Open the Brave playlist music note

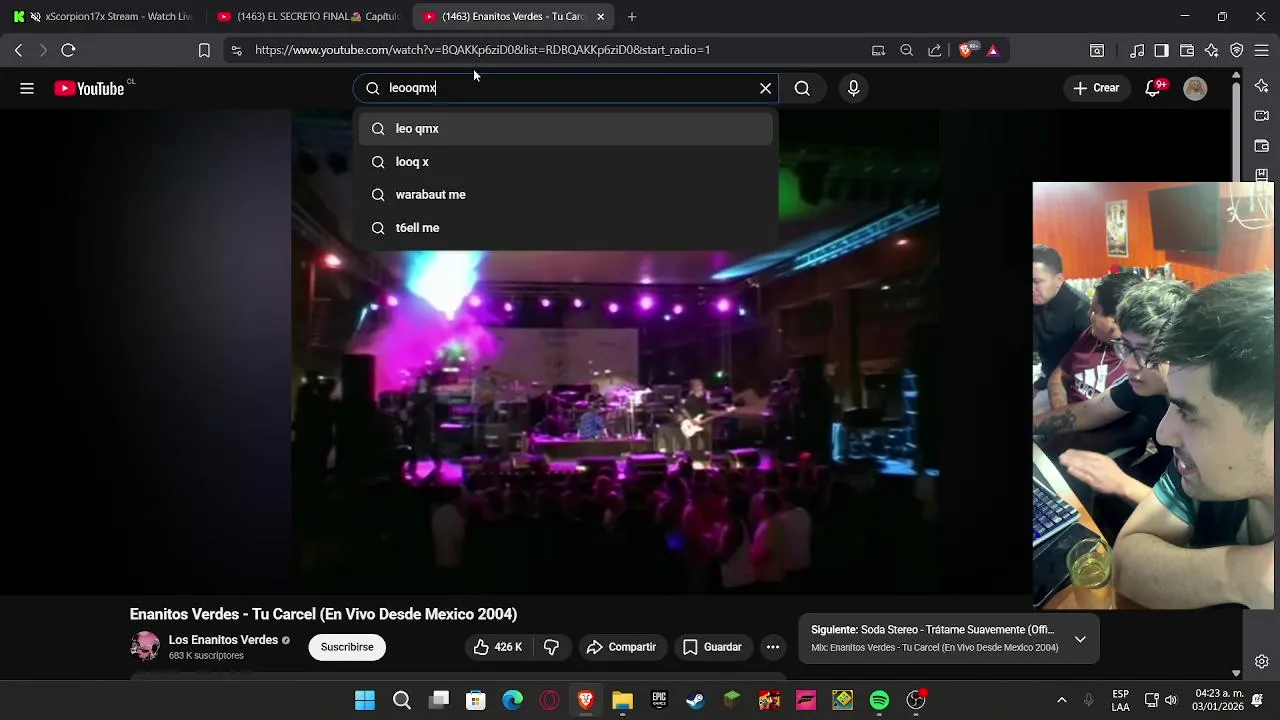[x=1137, y=50]
